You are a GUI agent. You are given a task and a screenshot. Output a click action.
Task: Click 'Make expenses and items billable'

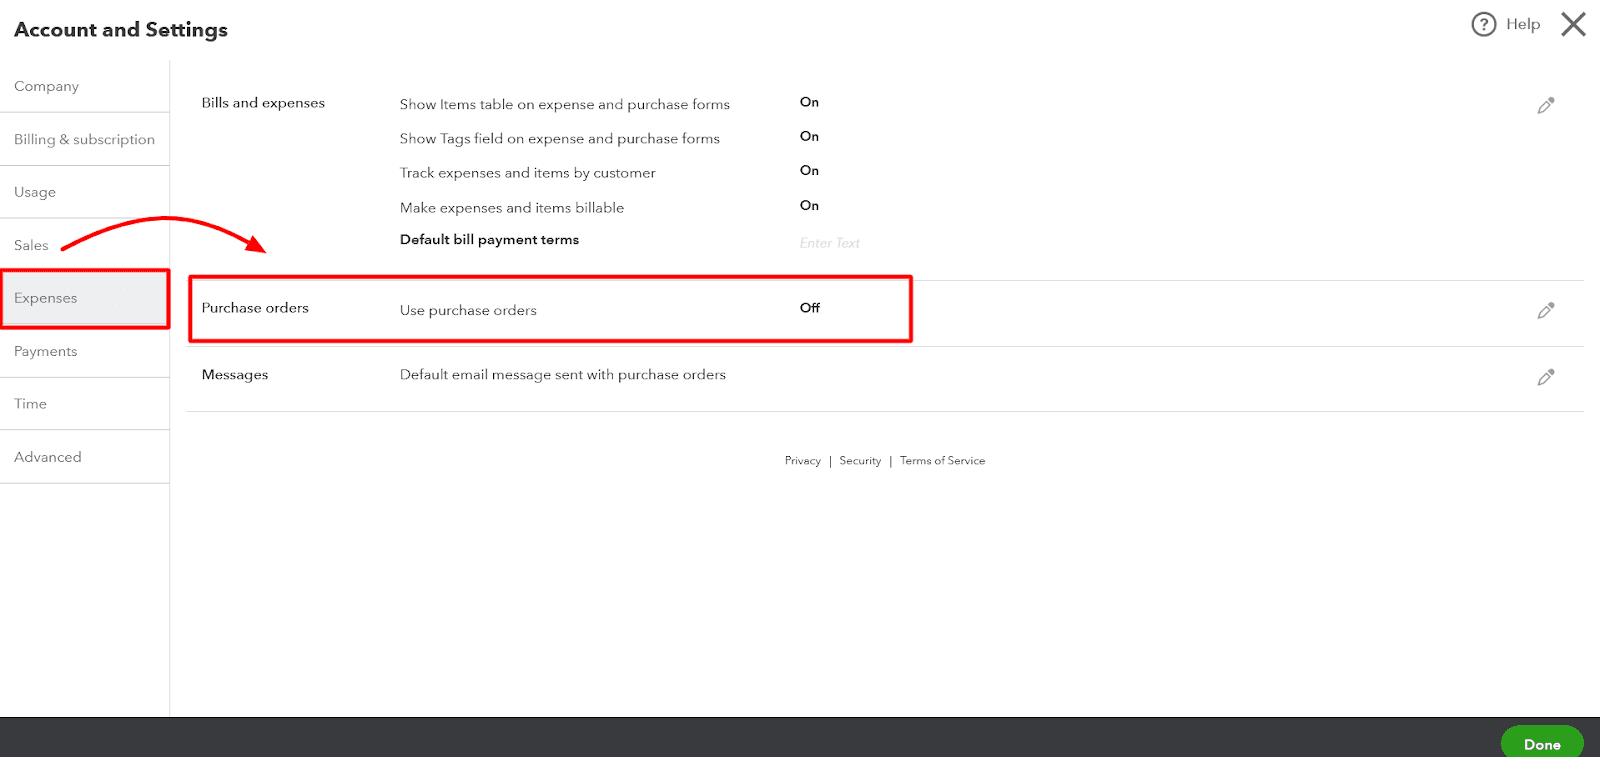pos(512,208)
